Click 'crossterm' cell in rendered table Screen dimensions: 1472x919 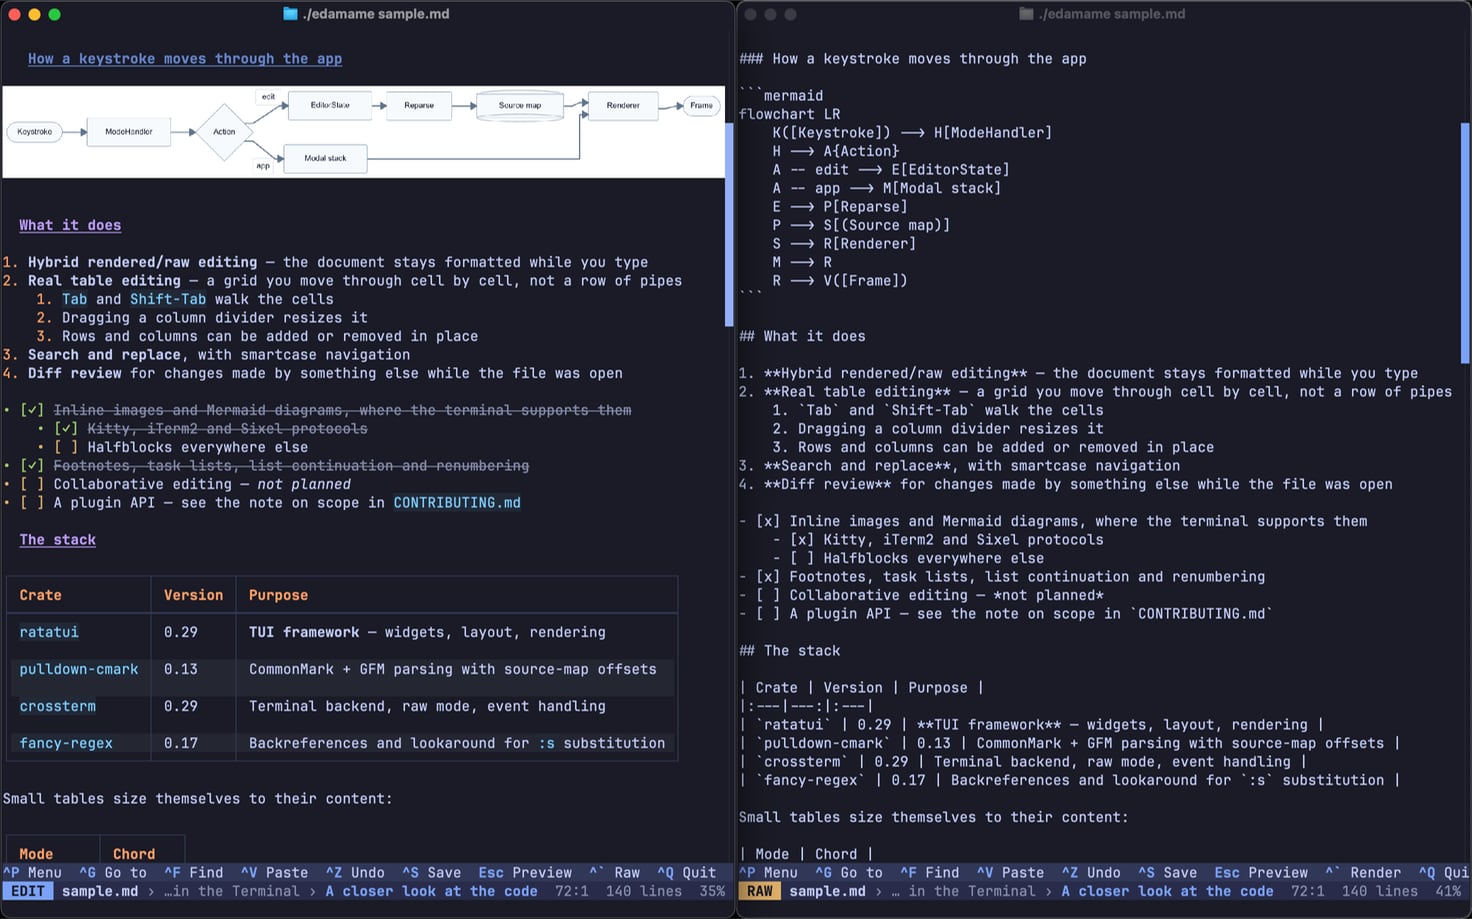pos(58,706)
